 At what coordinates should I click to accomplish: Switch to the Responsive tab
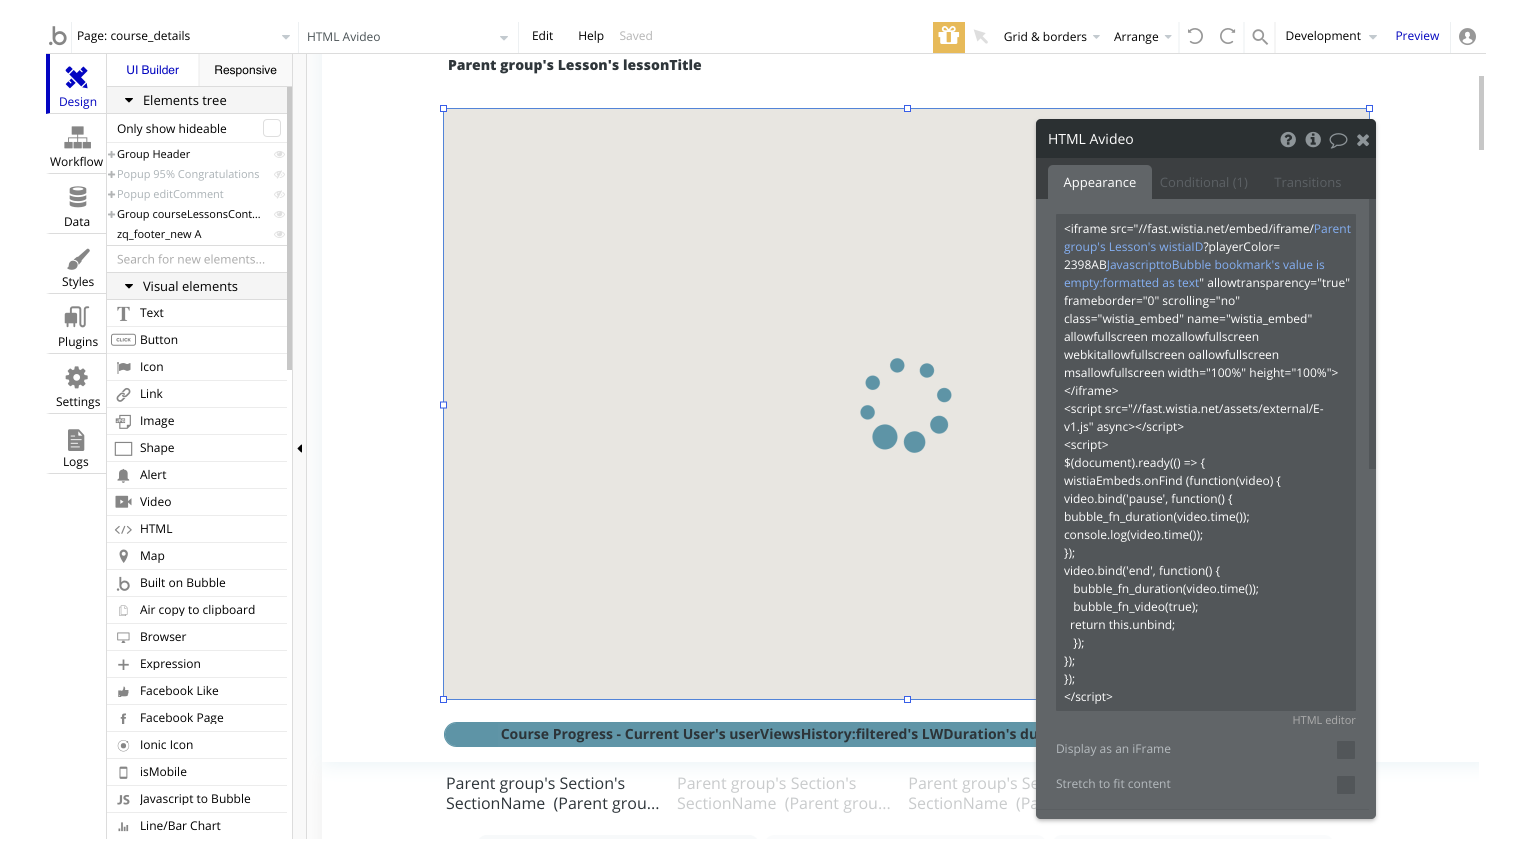pos(245,70)
